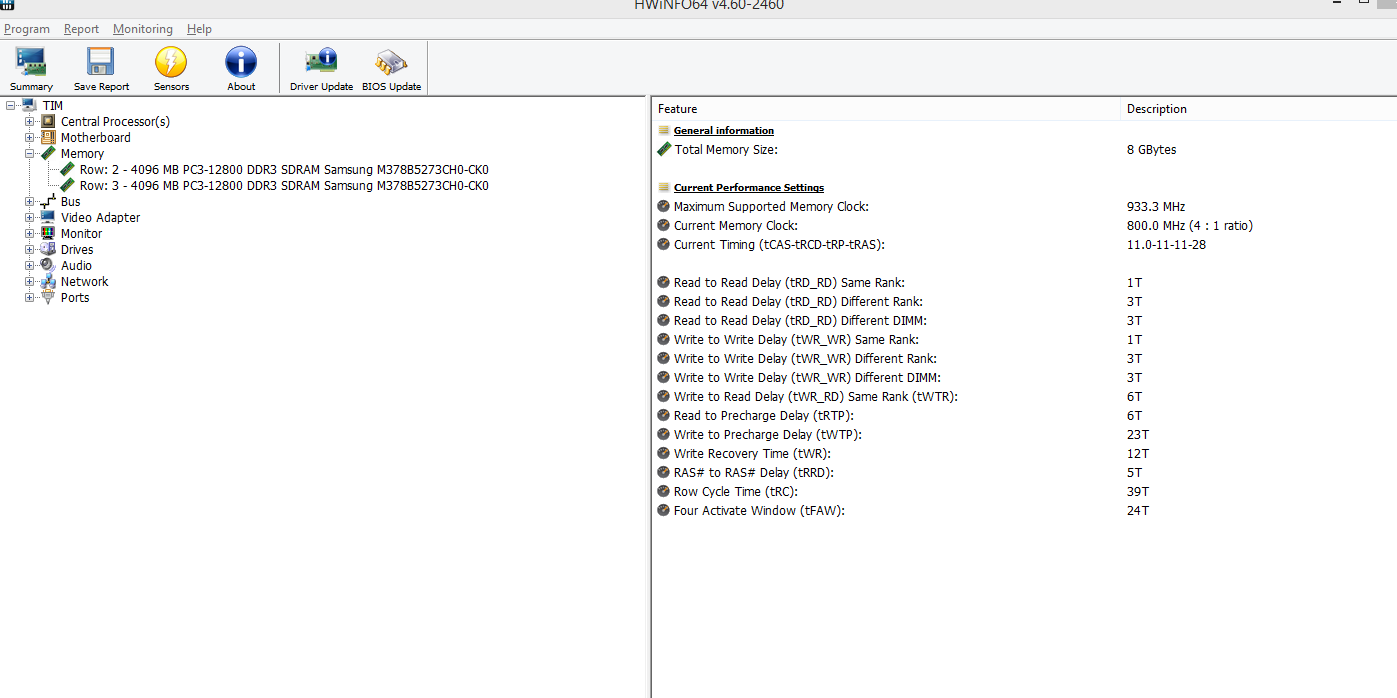
Task: Select Row: 2 Samsung memory entry text
Action: point(284,169)
